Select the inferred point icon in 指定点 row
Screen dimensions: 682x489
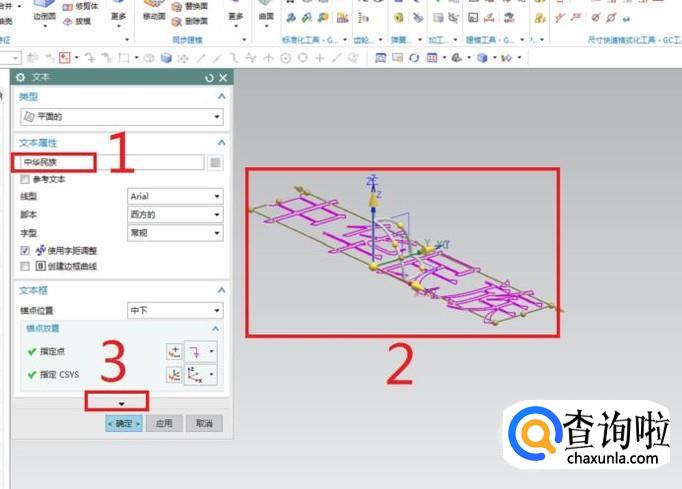tap(195, 352)
